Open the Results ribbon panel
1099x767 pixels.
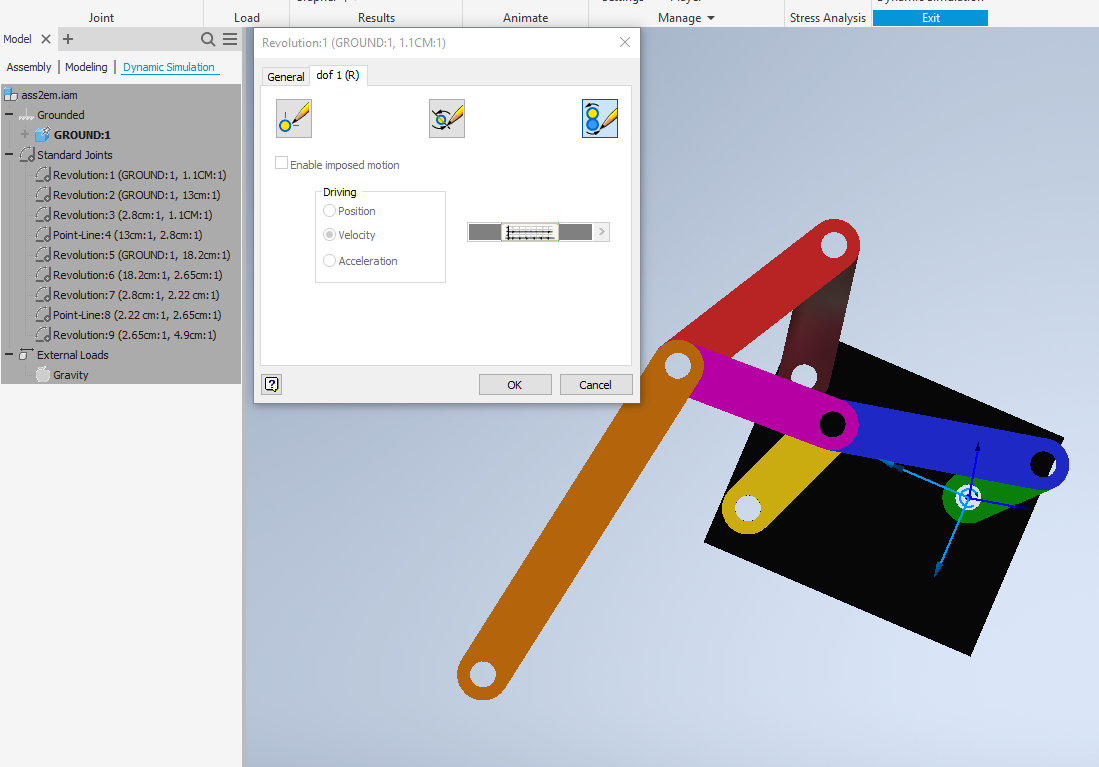click(376, 18)
